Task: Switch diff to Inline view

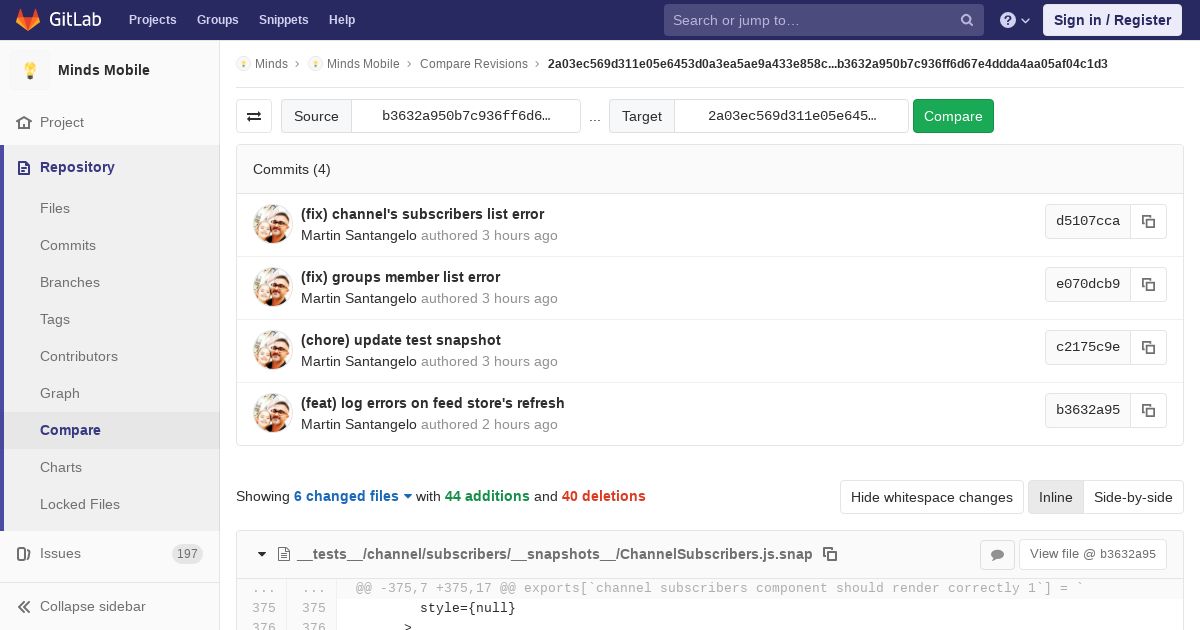Action: point(1055,497)
